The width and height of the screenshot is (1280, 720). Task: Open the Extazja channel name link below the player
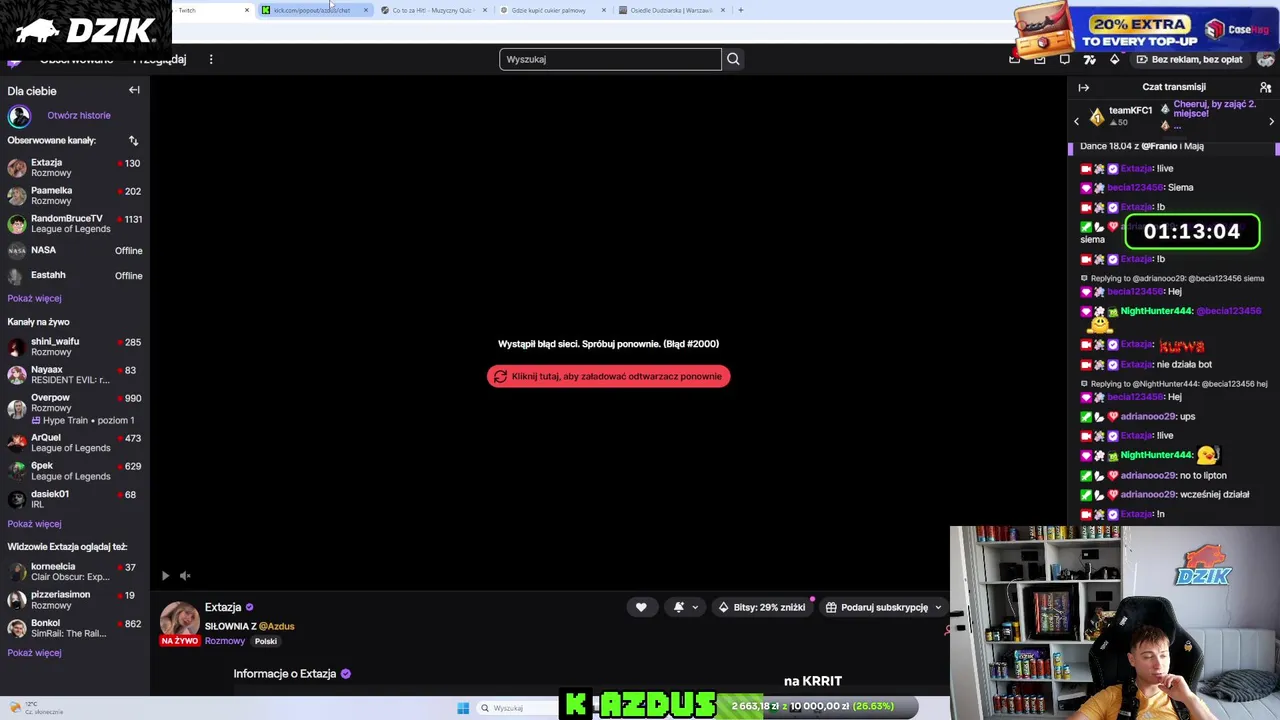(223, 607)
